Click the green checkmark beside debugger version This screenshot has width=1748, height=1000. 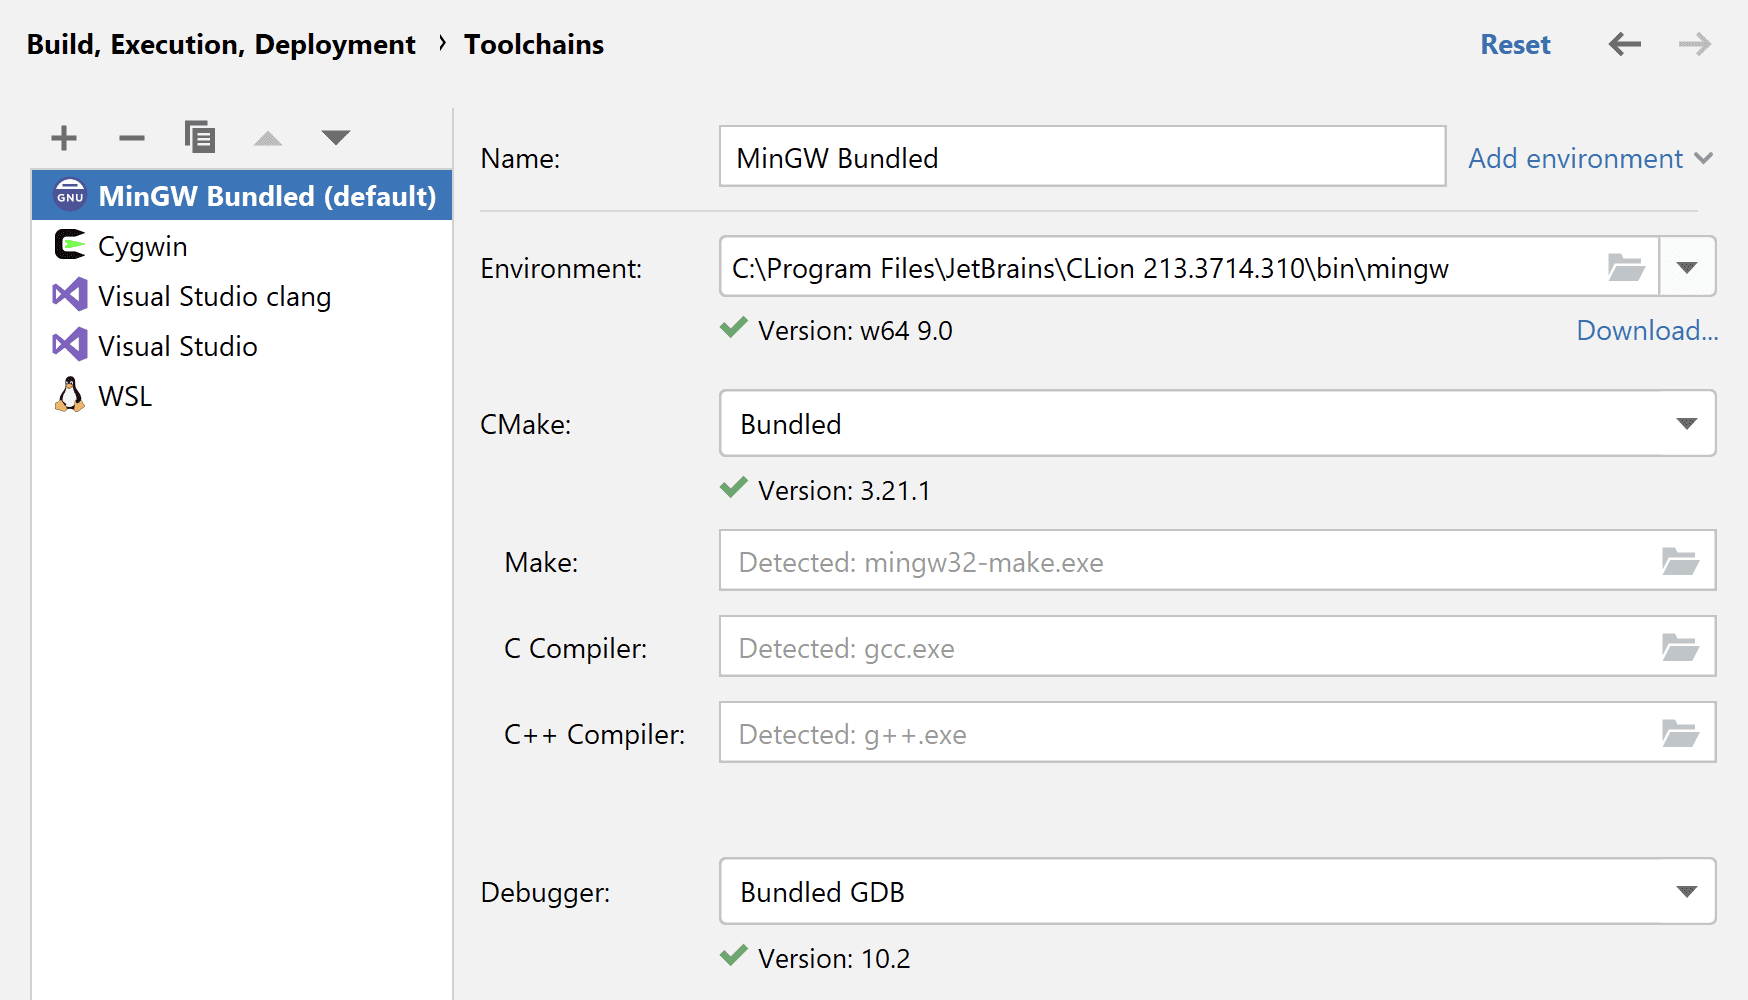click(x=734, y=956)
